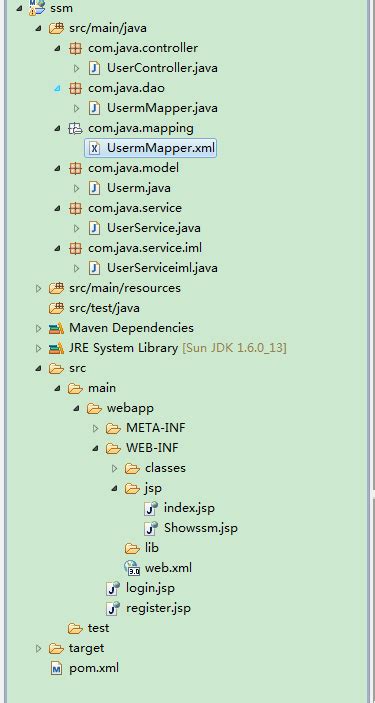Click the UserServiceiml.java file icon

coord(94,268)
